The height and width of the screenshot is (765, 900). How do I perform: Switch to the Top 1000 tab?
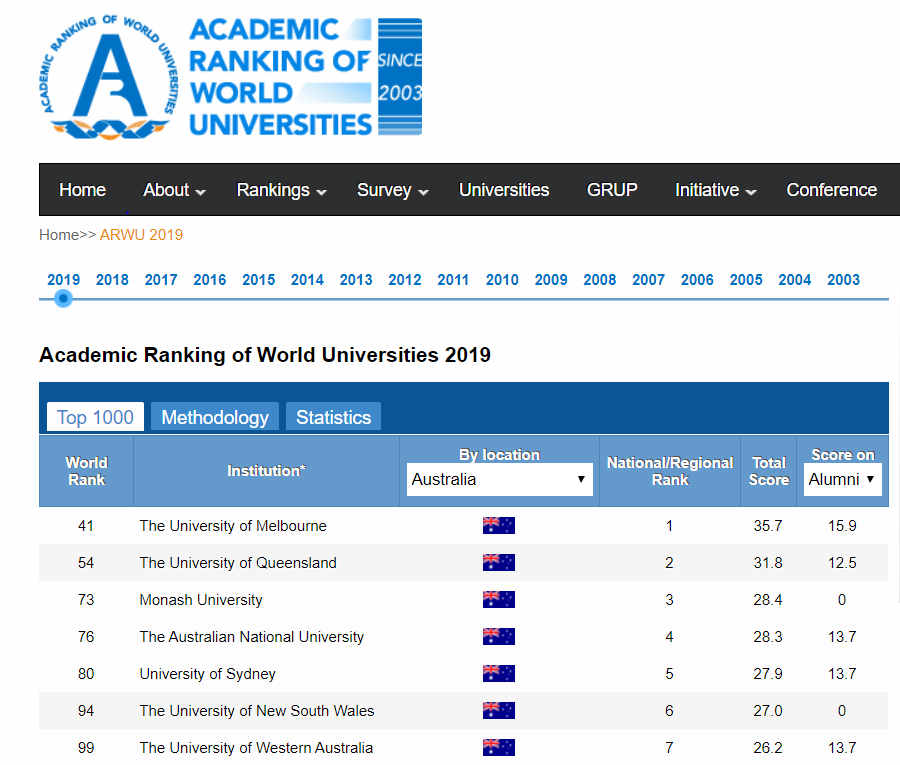pyautogui.click(x=95, y=417)
